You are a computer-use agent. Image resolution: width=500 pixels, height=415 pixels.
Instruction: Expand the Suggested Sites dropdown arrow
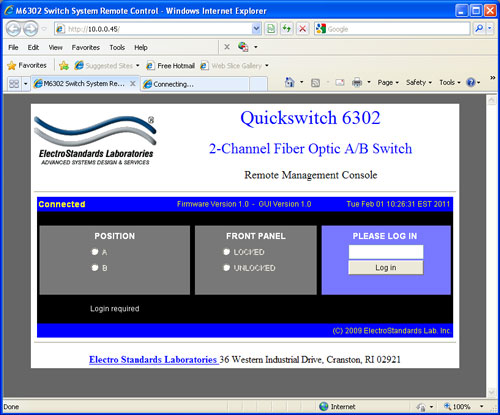137,66
